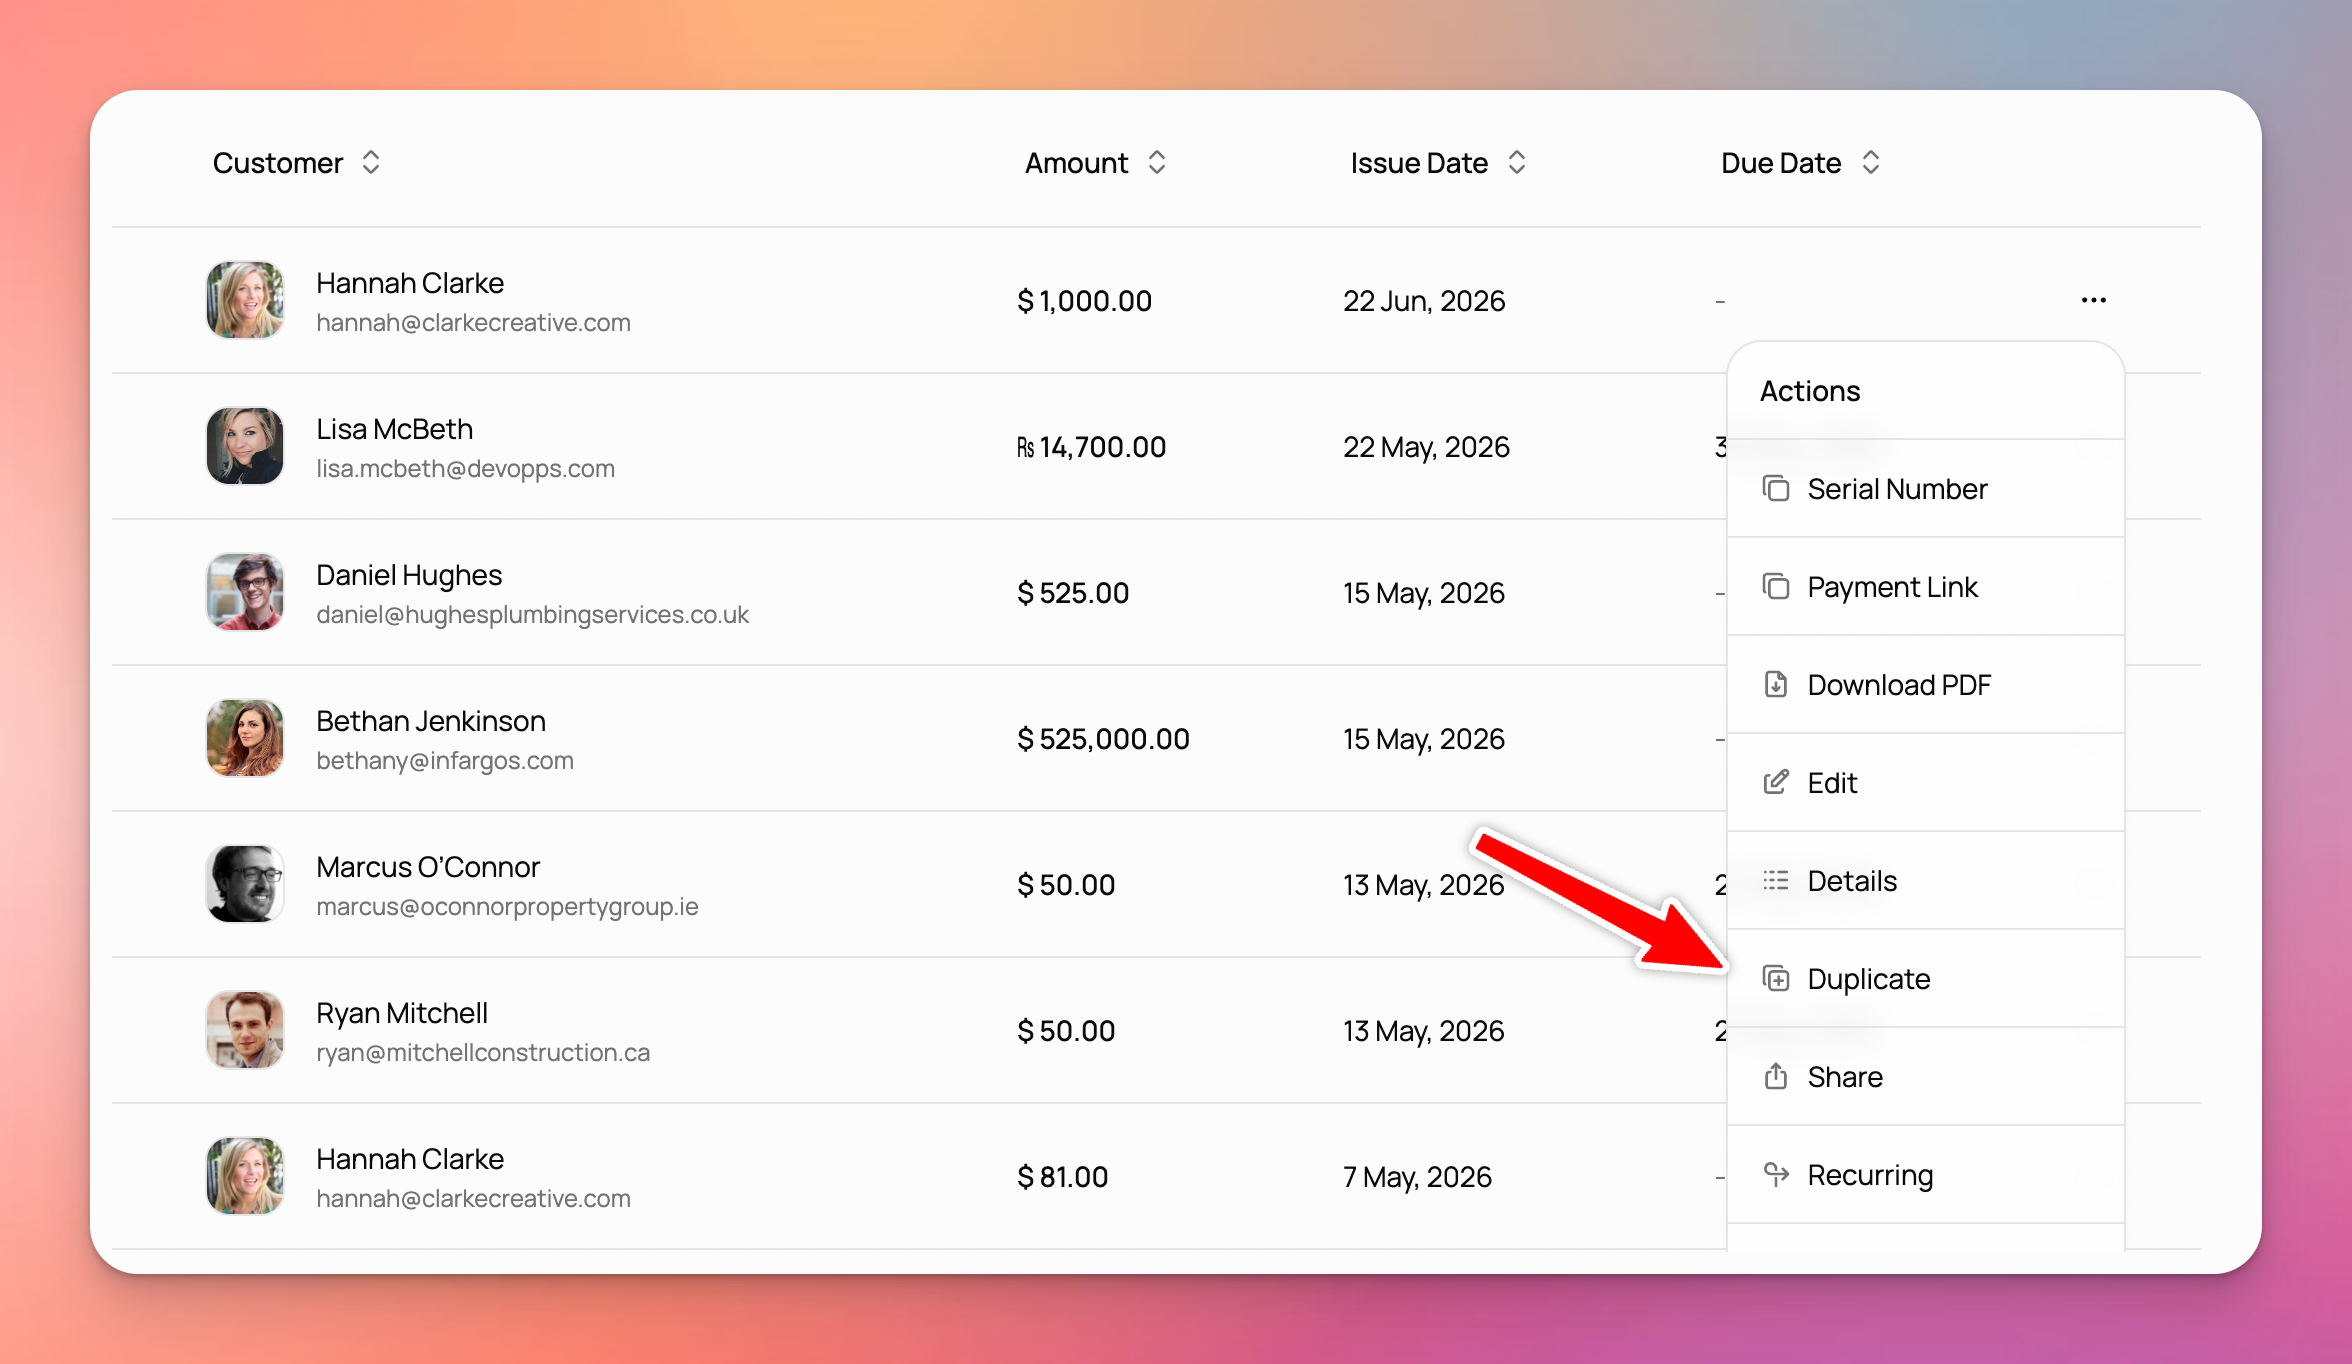The height and width of the screenshot is (1364, 2352).
Task: Click the Recurring arrow icon
Action: tap(1776, 1174)
